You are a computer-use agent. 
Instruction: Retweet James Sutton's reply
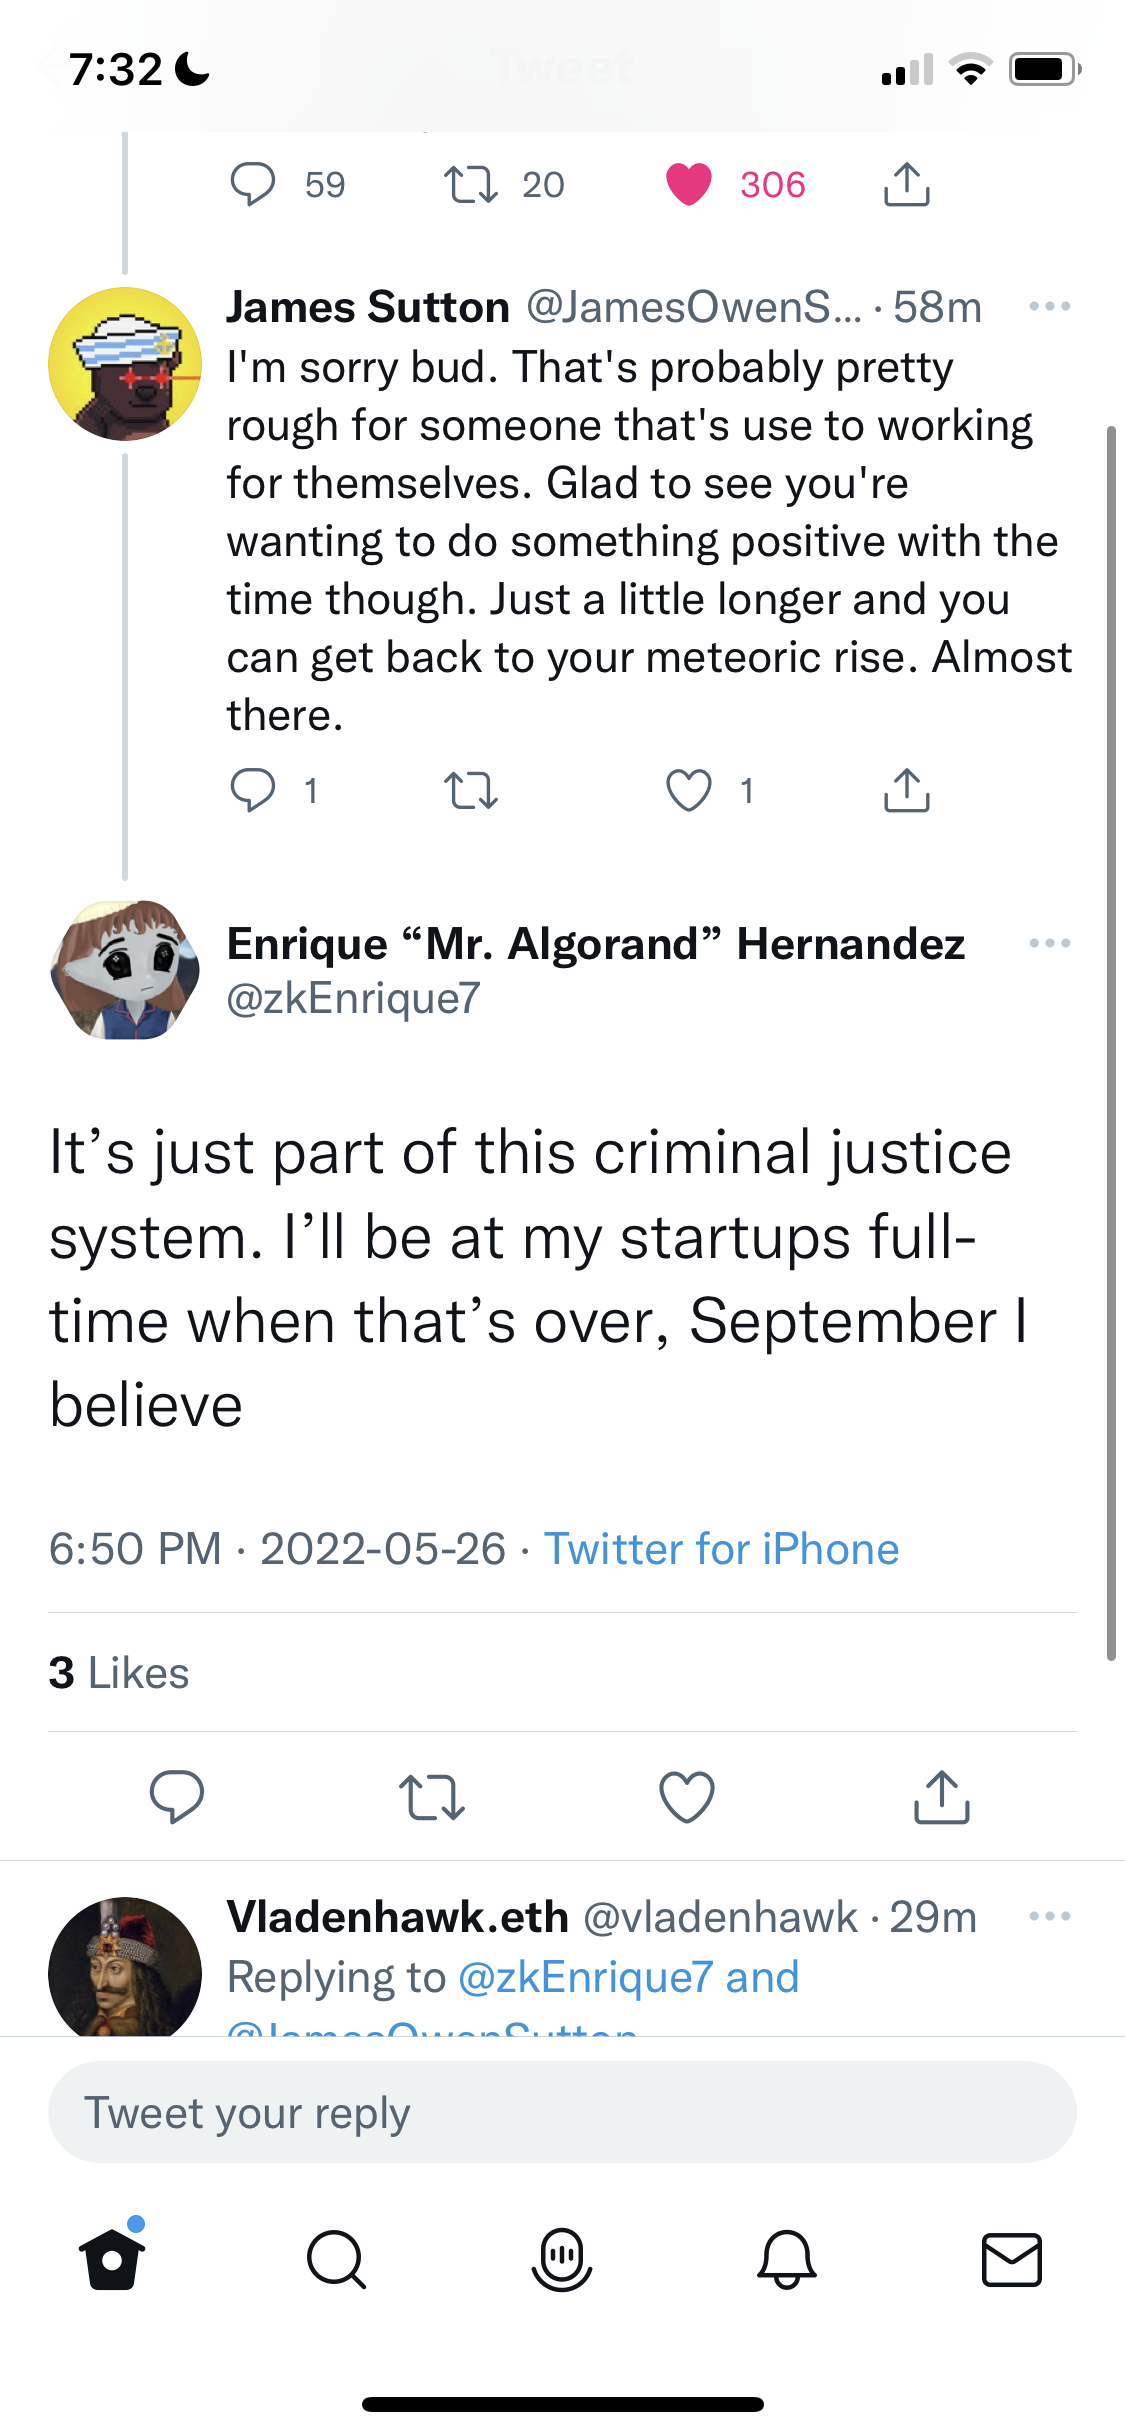click(x=471, y=791)
